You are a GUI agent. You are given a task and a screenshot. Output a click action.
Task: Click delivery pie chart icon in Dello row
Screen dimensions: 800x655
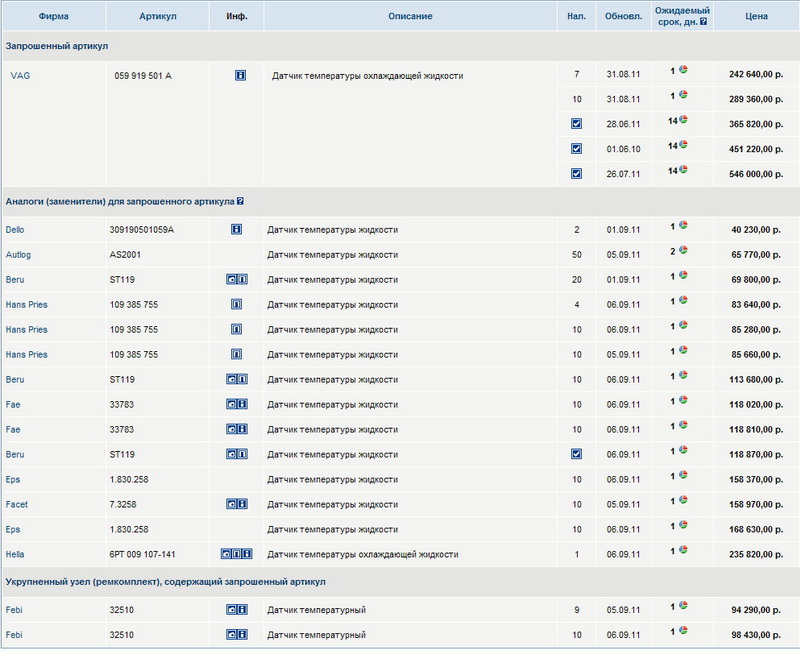point(683,225)
